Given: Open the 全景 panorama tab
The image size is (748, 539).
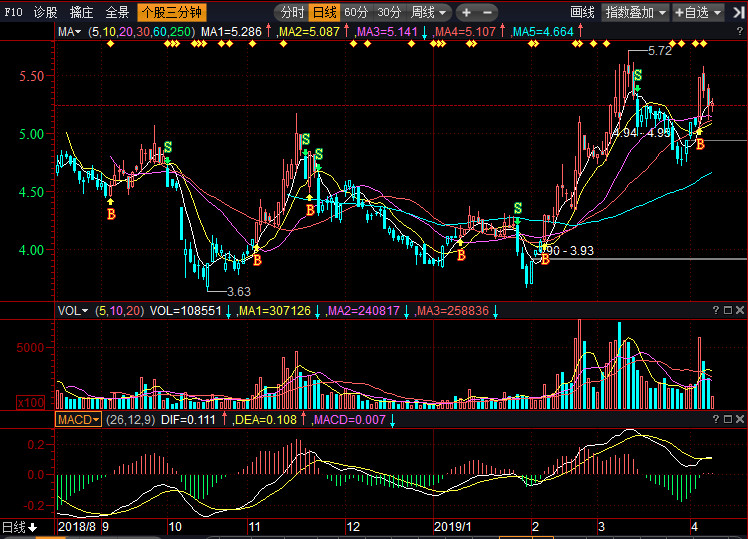Looking at the screenshot, I should 117,13.
